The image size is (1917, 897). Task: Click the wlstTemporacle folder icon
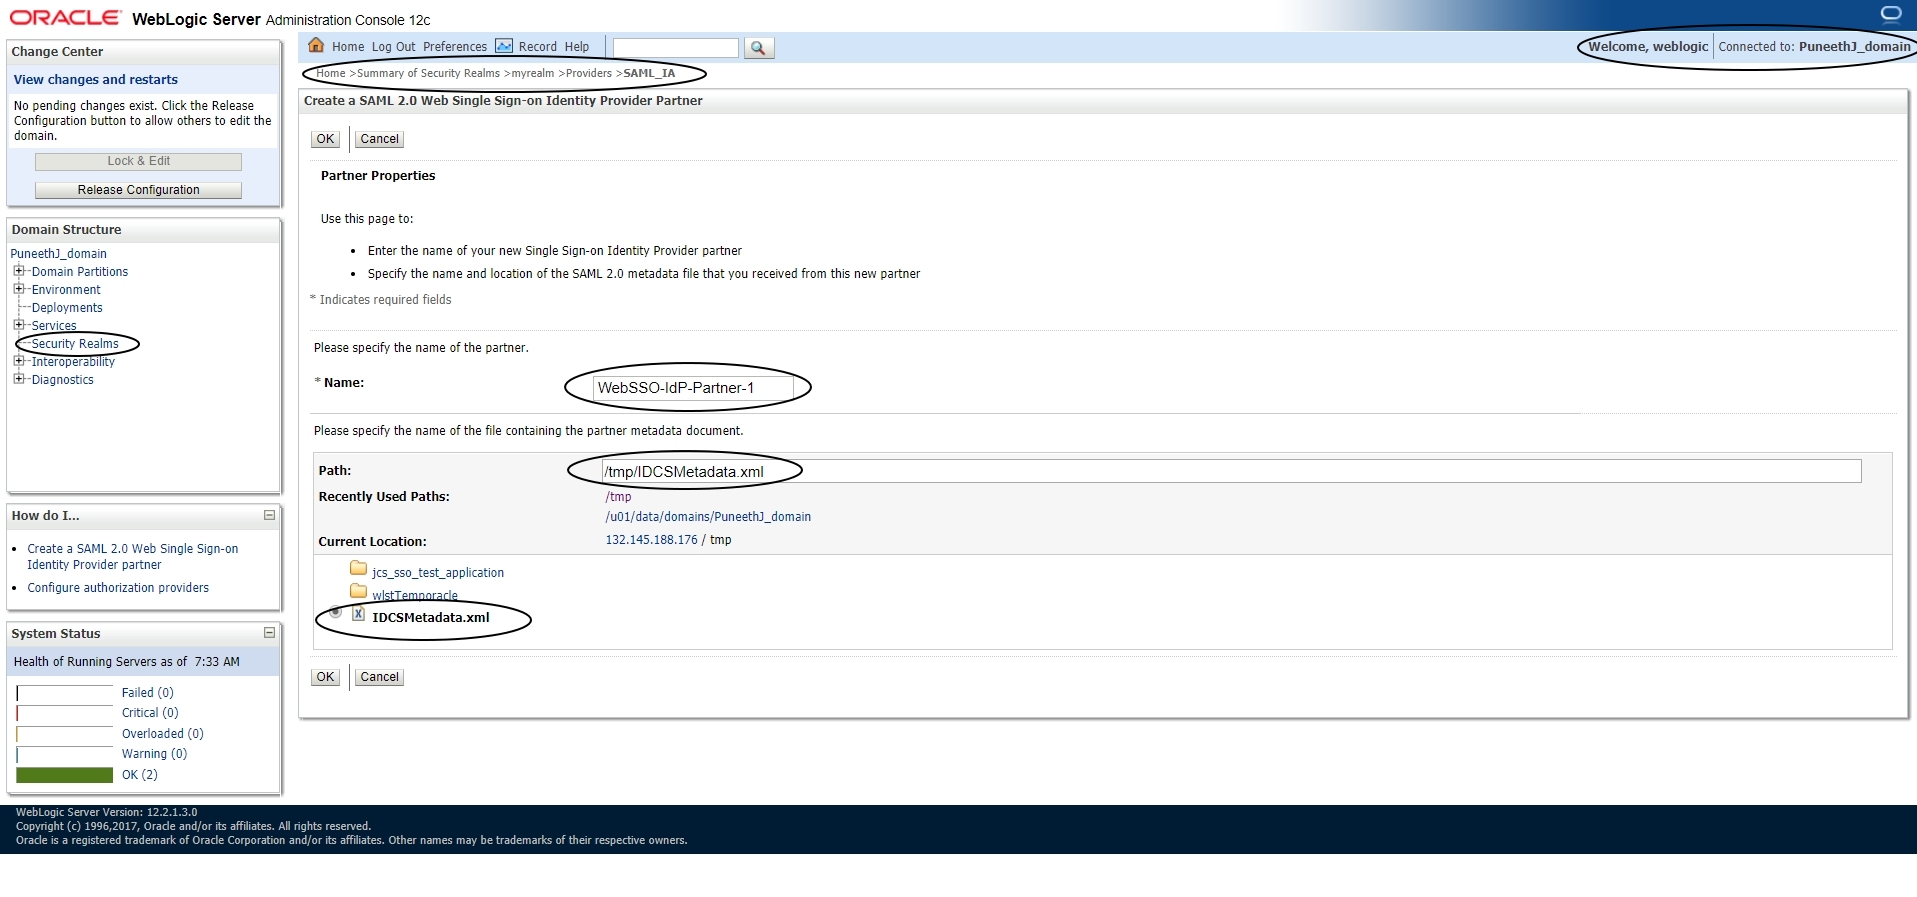click(358, 590)
